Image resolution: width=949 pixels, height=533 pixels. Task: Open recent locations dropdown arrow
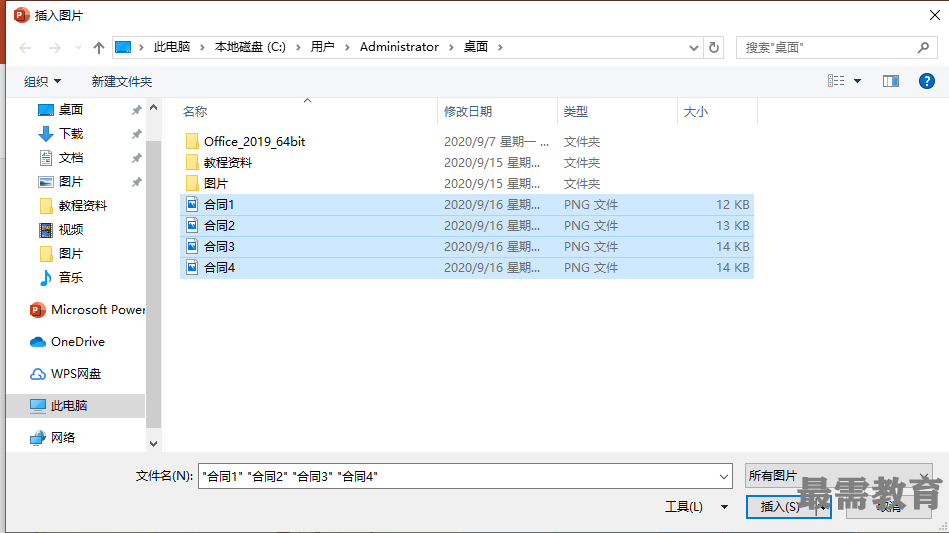(78, 48)
